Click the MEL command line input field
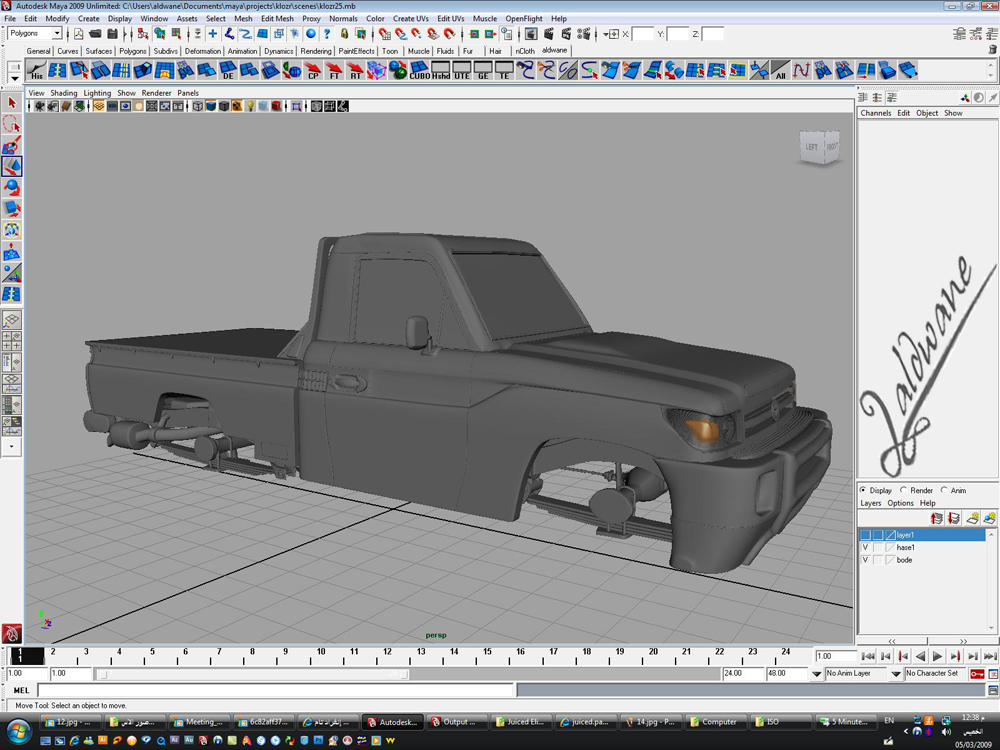This screenshot has height=750, width=1000. pyautogui.click(x=276, y=690)
